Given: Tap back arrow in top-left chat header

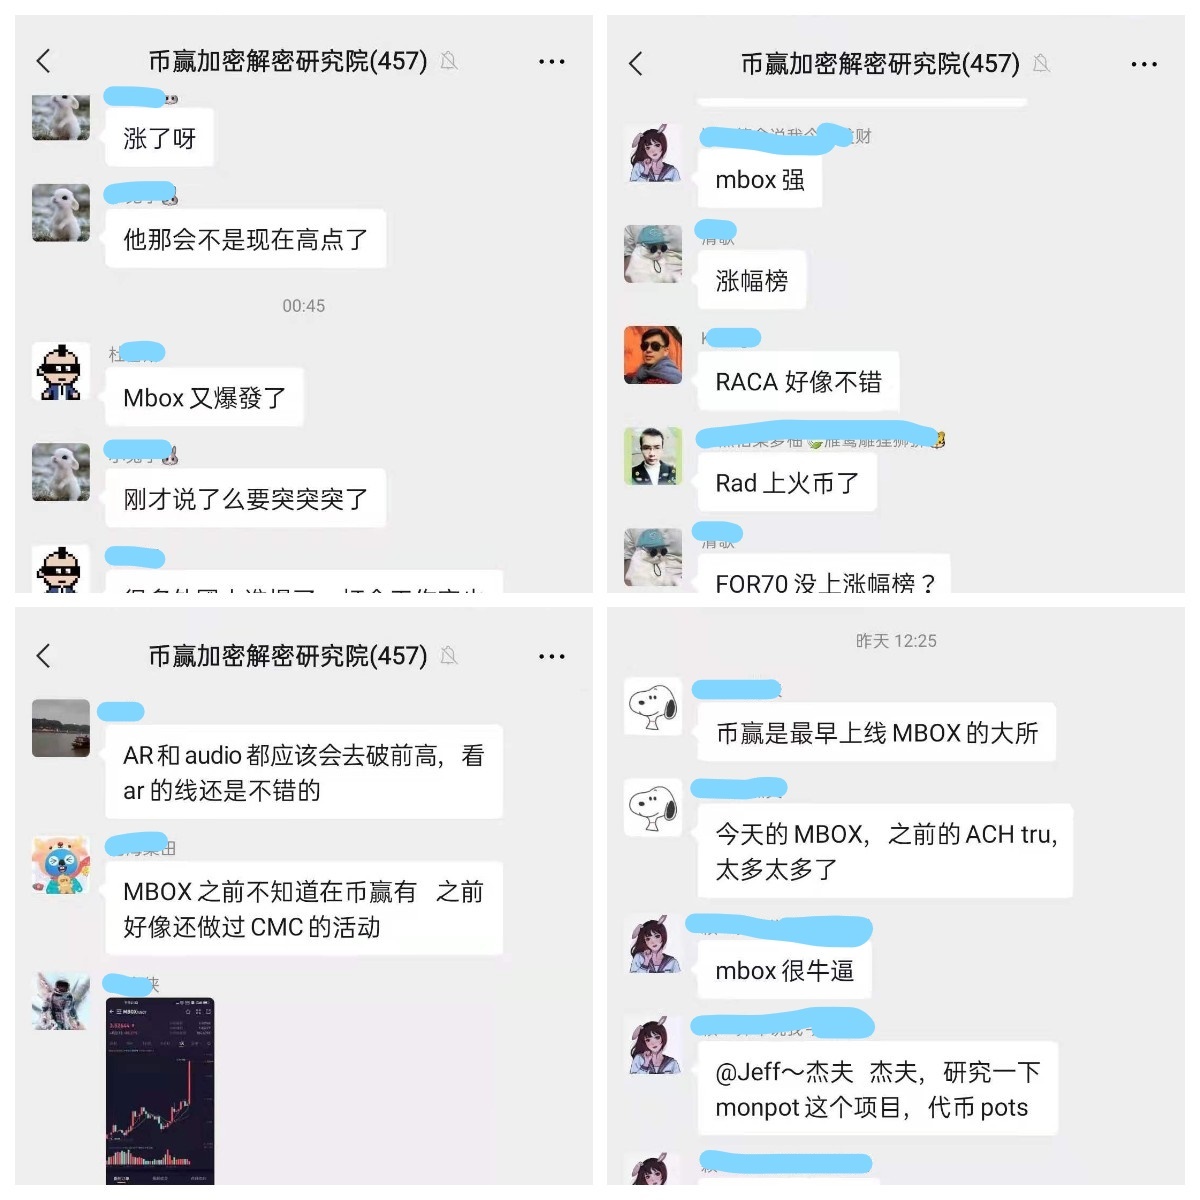Looking at the screenshot, I should (x=43, y=61).
